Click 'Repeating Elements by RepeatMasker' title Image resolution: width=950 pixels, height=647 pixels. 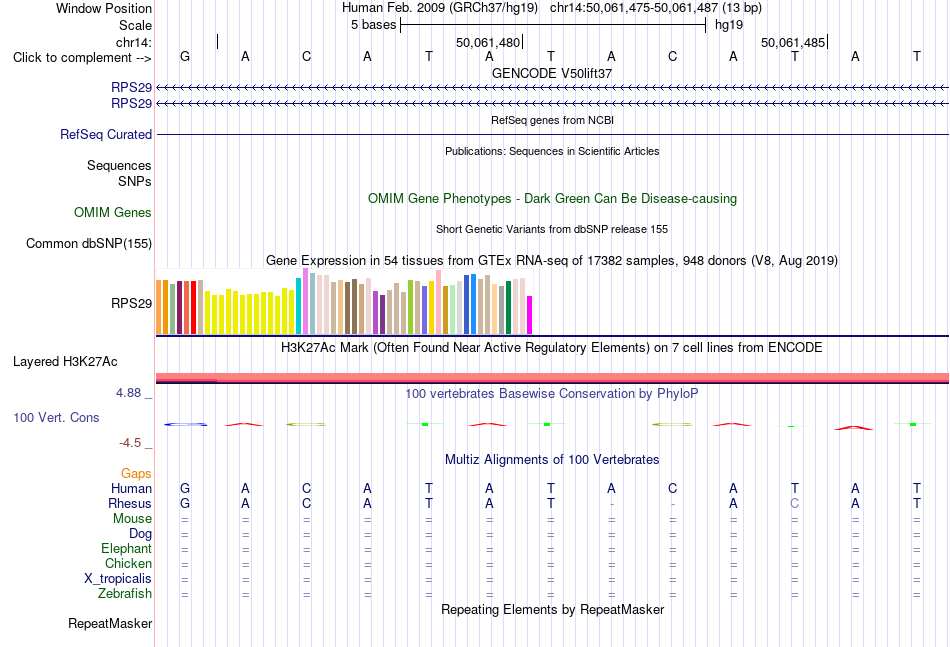pyautogui.click(x=552, y=609)
